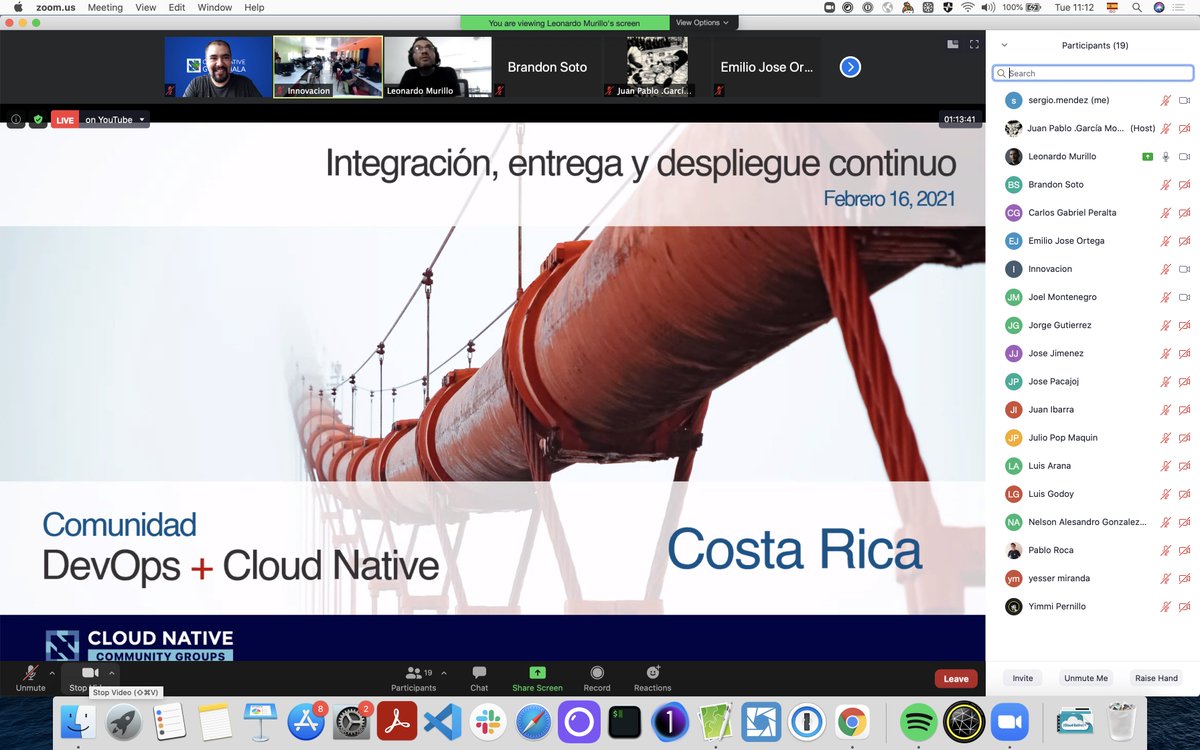Open the View Options dropdown

(x=702, y=22)
